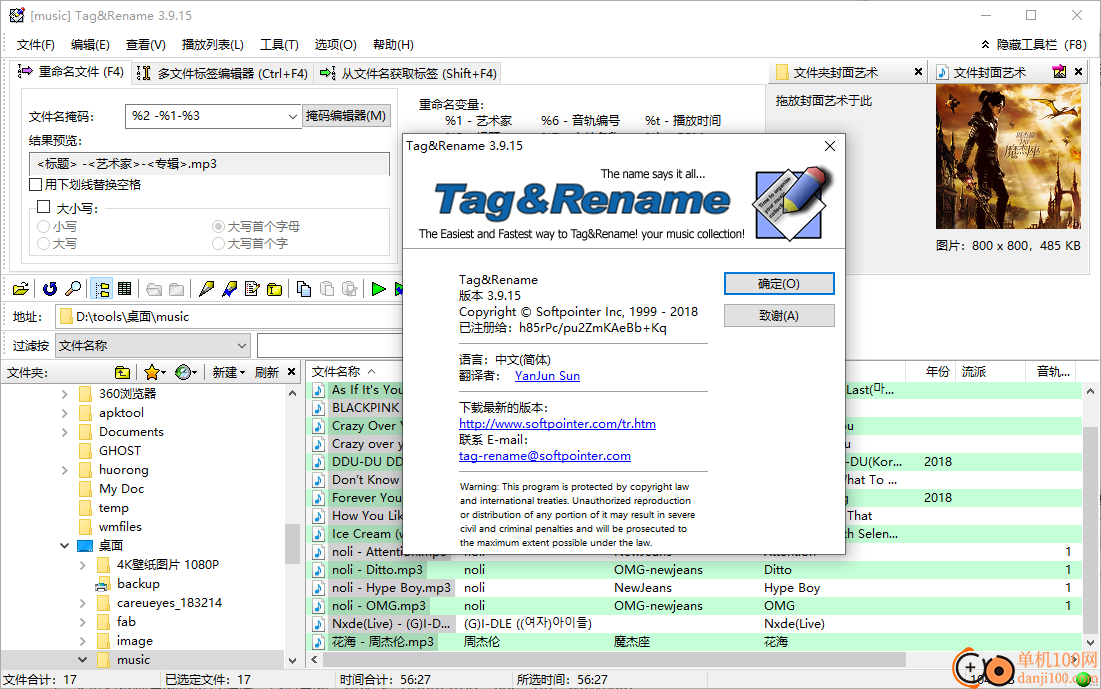This screenshot has height=689, width=1101.
Task: Collapse the 桌面 tree node
Action: 65,546
